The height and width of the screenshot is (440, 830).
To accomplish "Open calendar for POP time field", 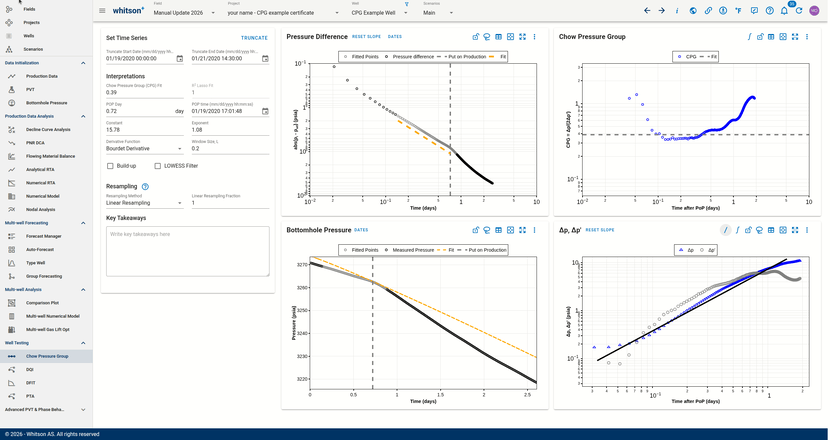I will pyautogui.click(x=265, y=111).
